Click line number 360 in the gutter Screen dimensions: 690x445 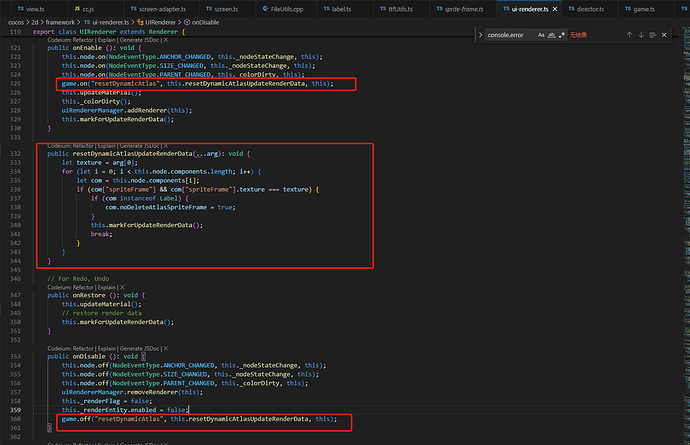point(15,419)
